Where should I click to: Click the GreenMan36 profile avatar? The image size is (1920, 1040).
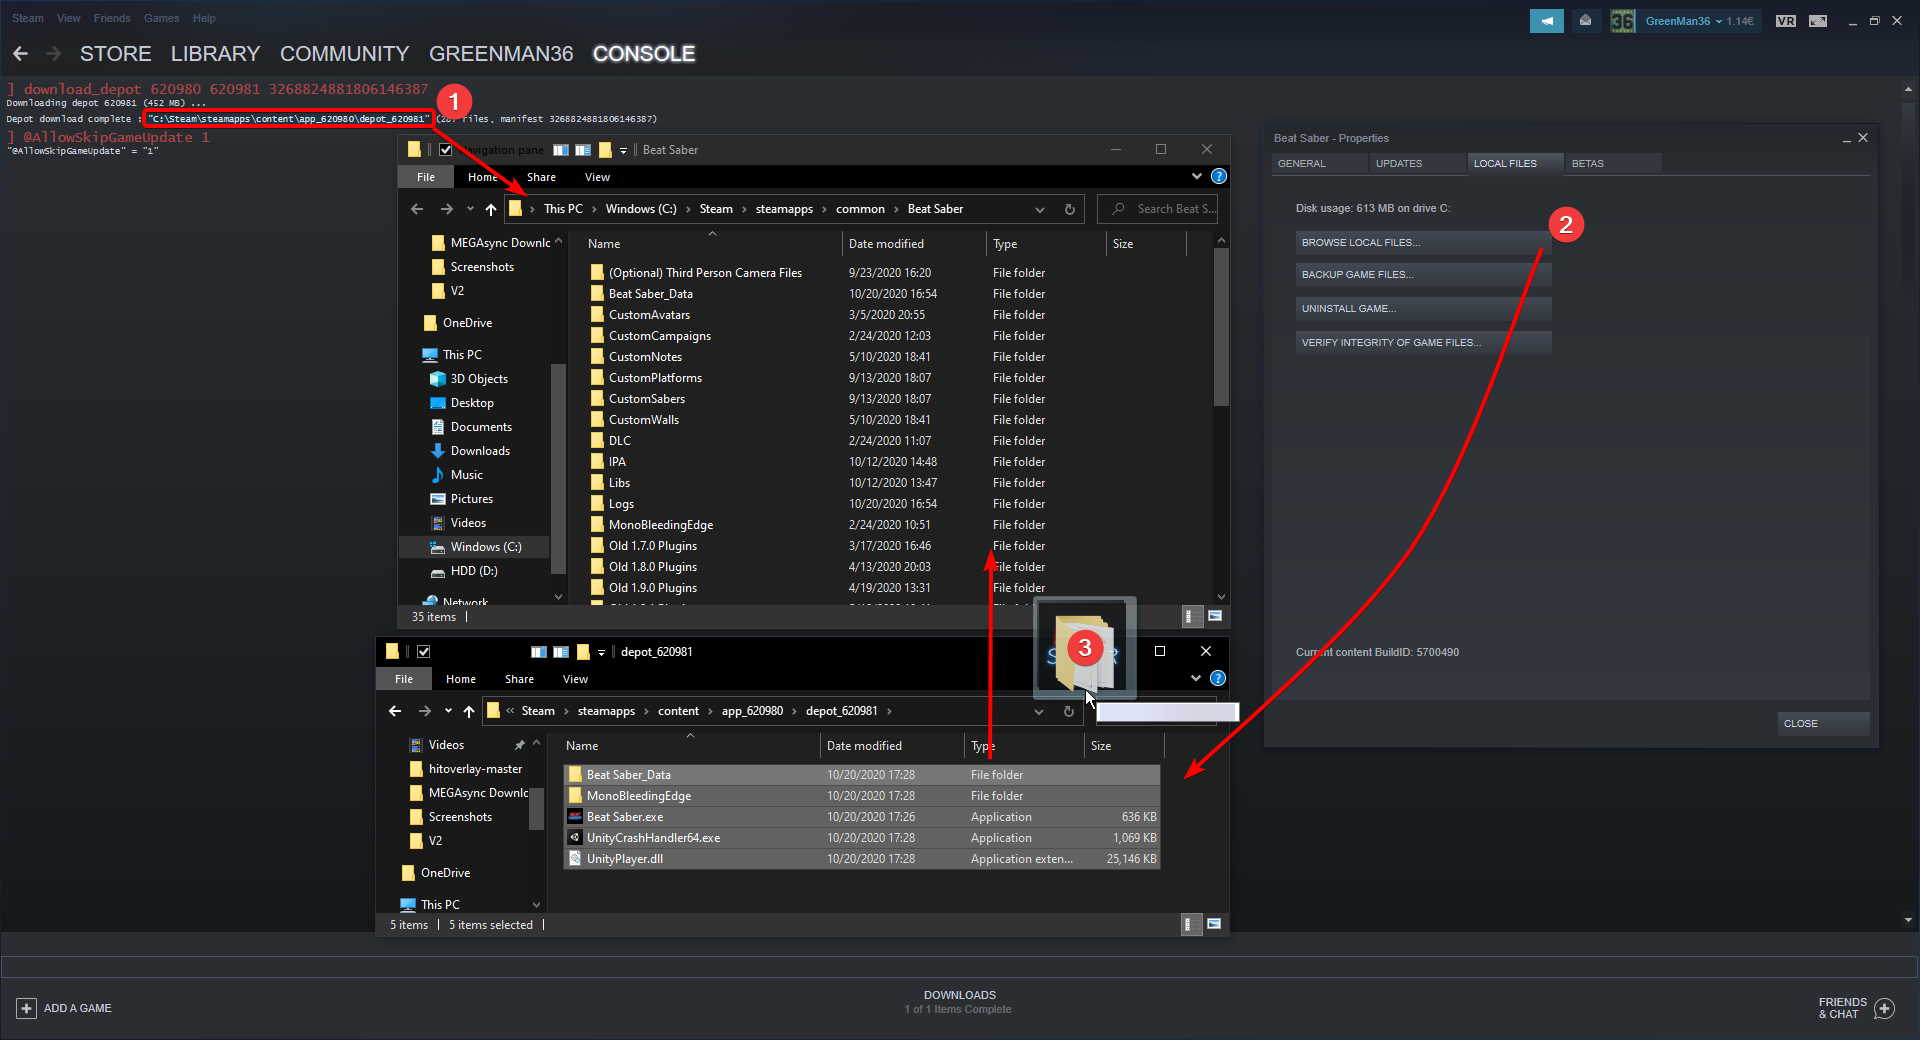[x=1623, y=21]
